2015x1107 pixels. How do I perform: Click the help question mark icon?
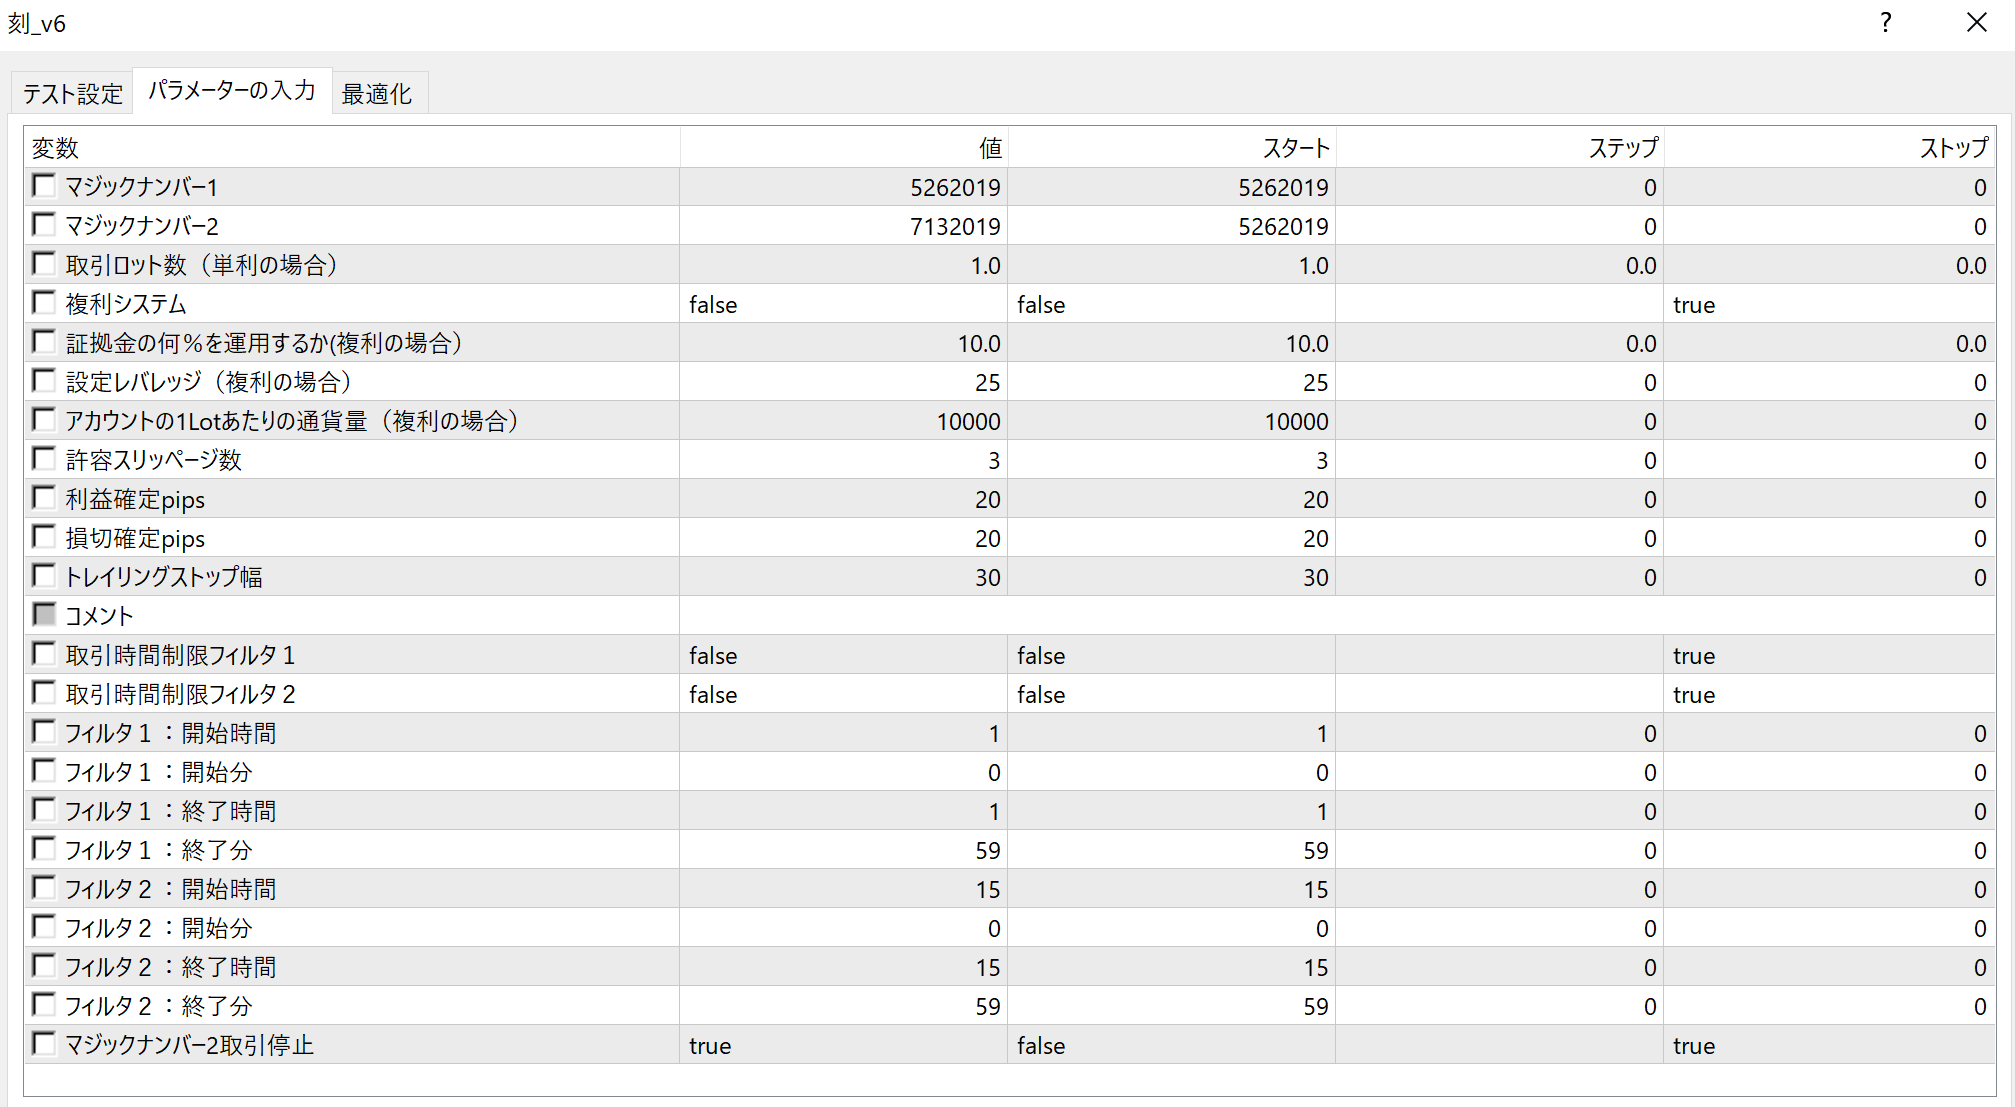(1885, 23)
